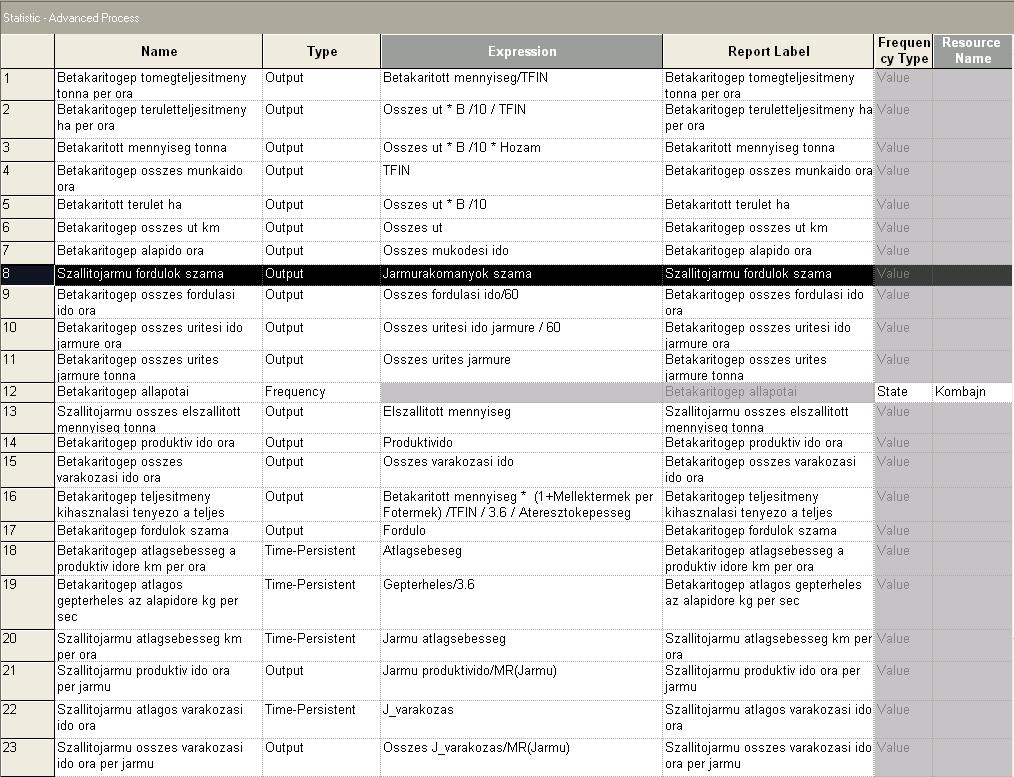Click the 'Output' type cell in row 21
The width and height of the screenshot is (1014, 777).
(x=321, y=681)
